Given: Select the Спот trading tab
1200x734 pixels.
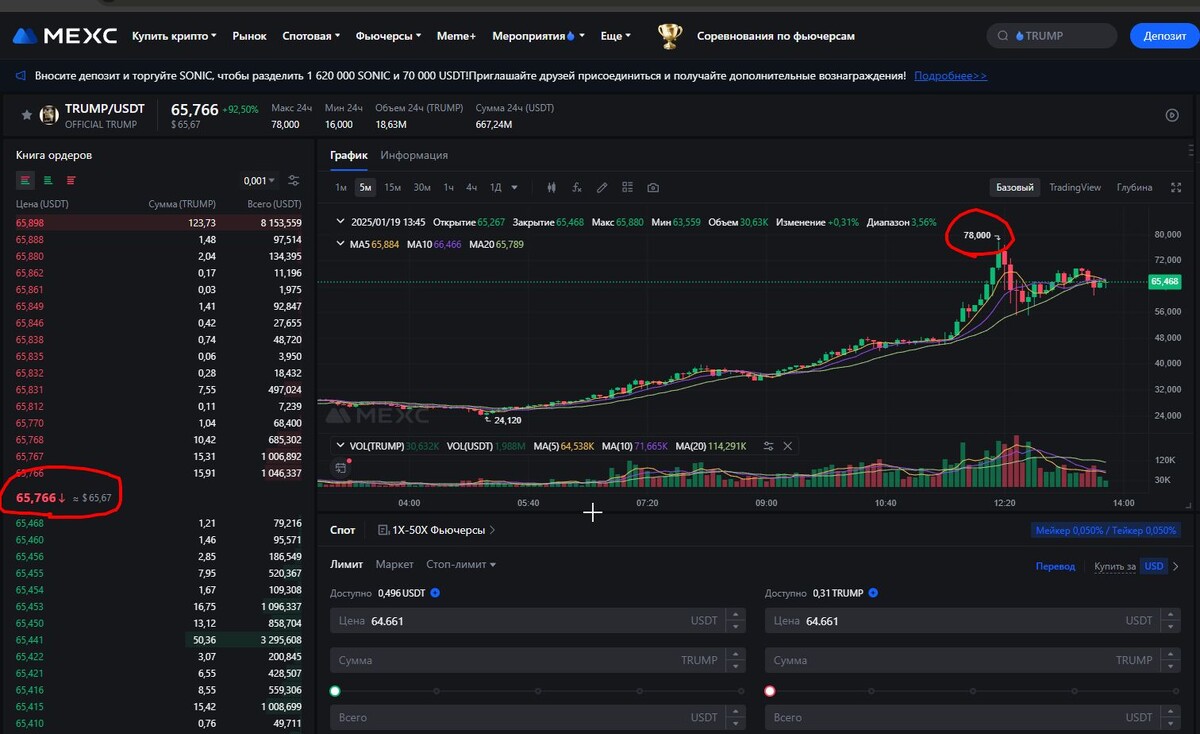Looking at the screenshot, I should coord(343,530).
